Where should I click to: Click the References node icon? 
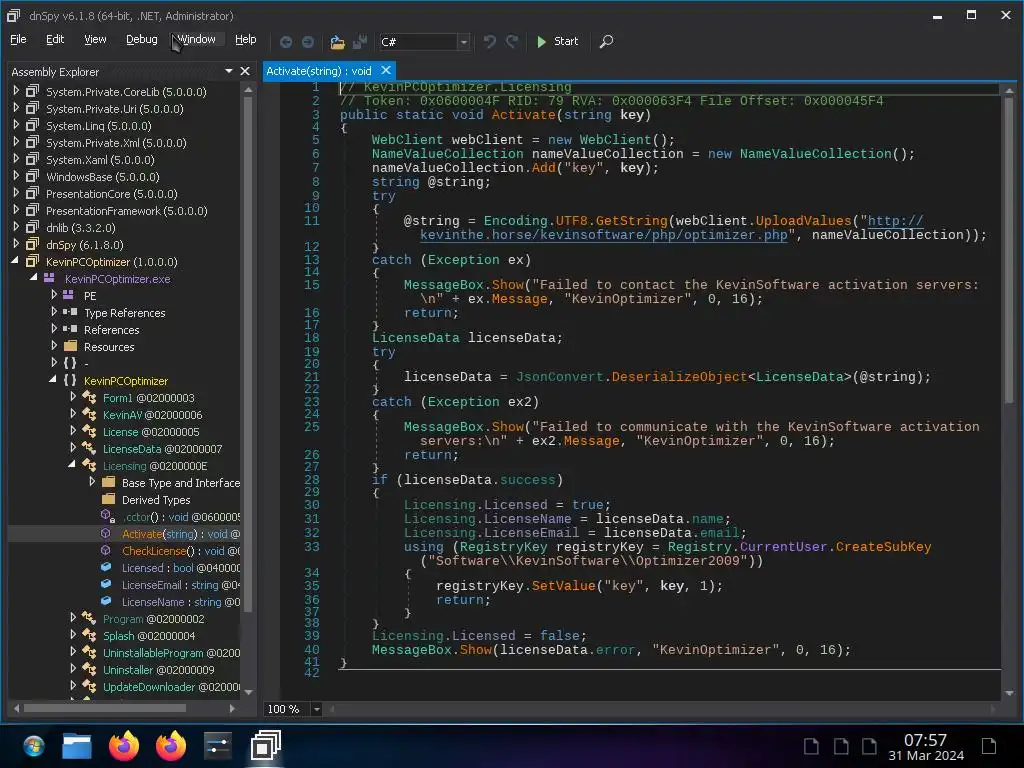pos(70,329)
